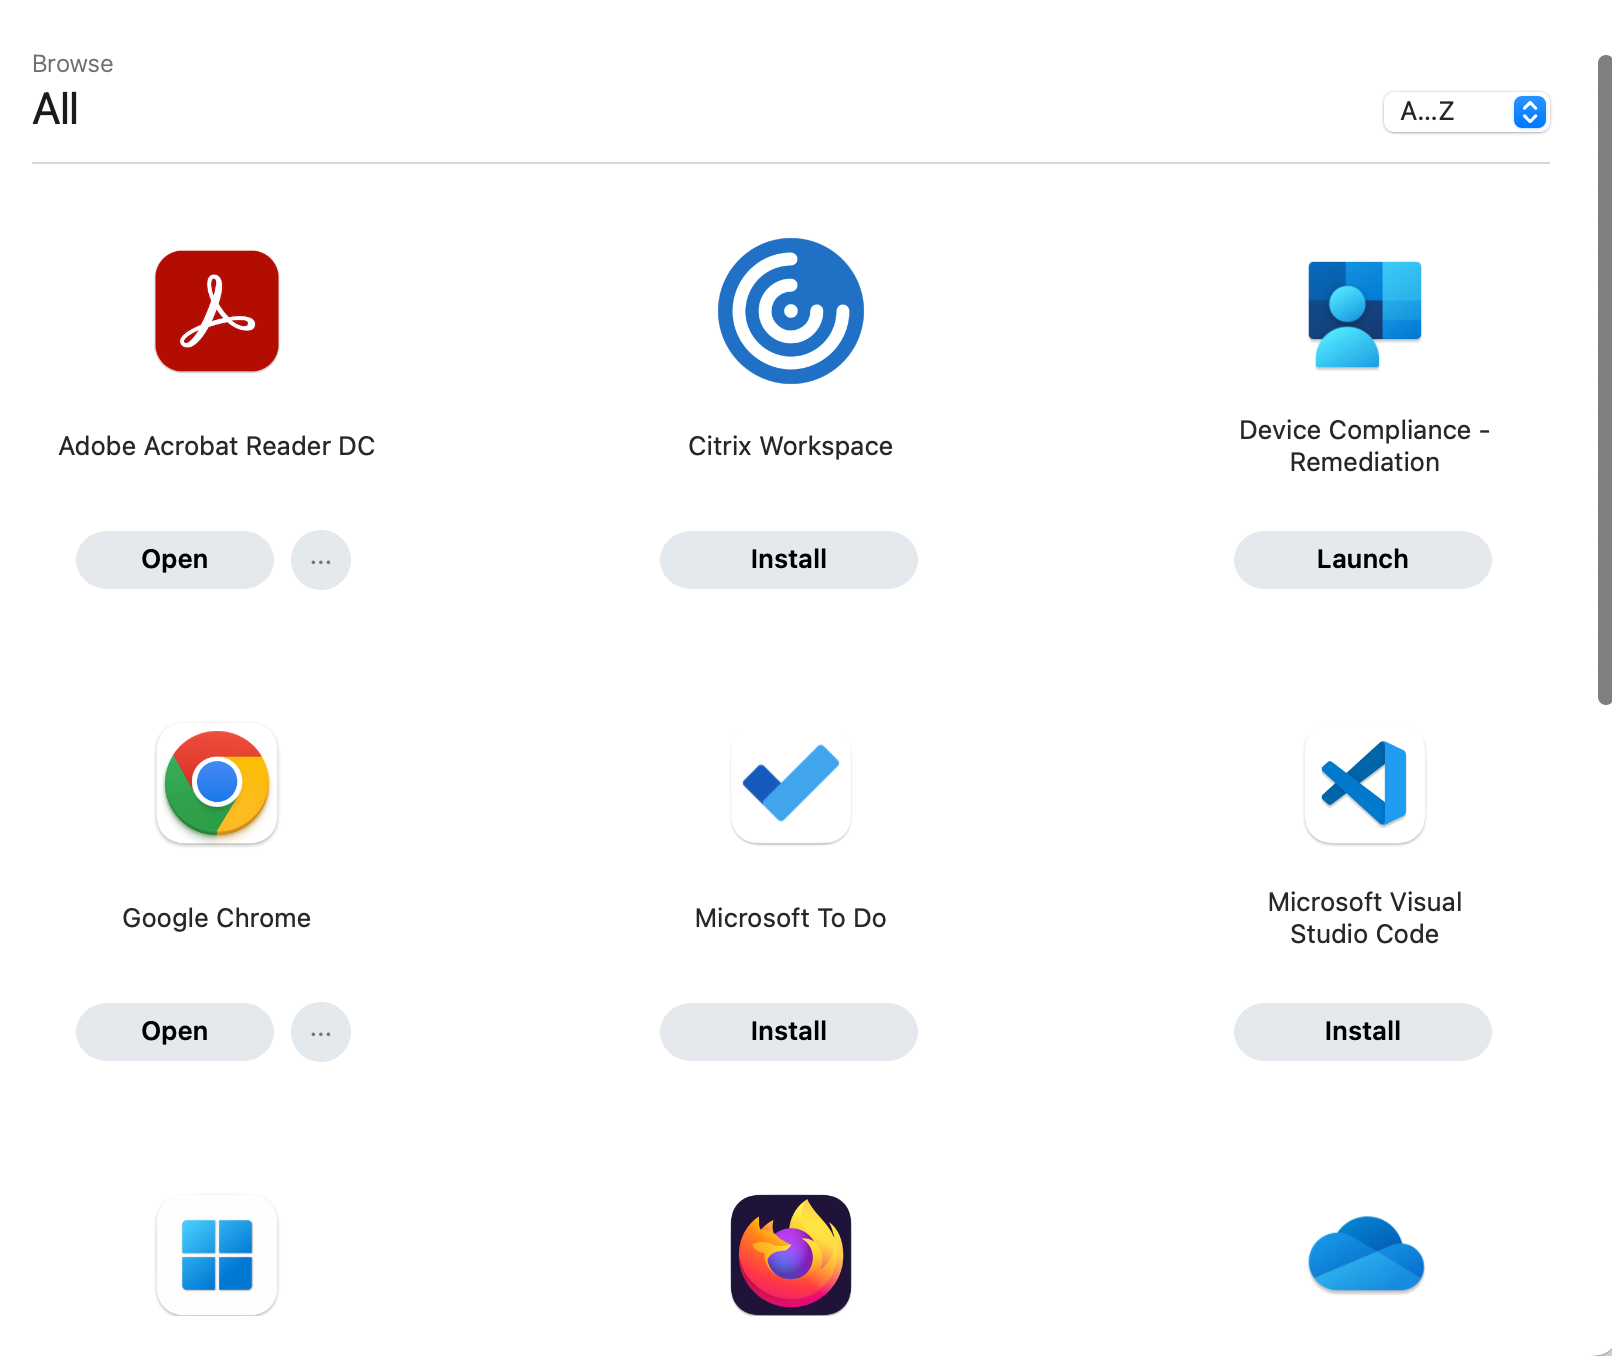
Task: Click the Windows logo app icon
Action: [x=217, y=1255]
